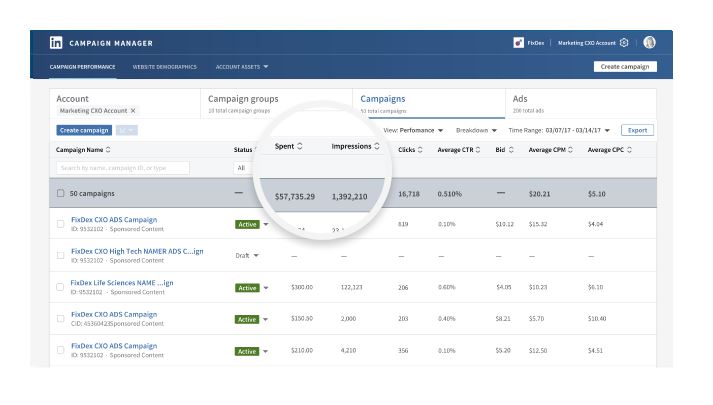
Task: Open the user profile avatar
Action: 649,42
